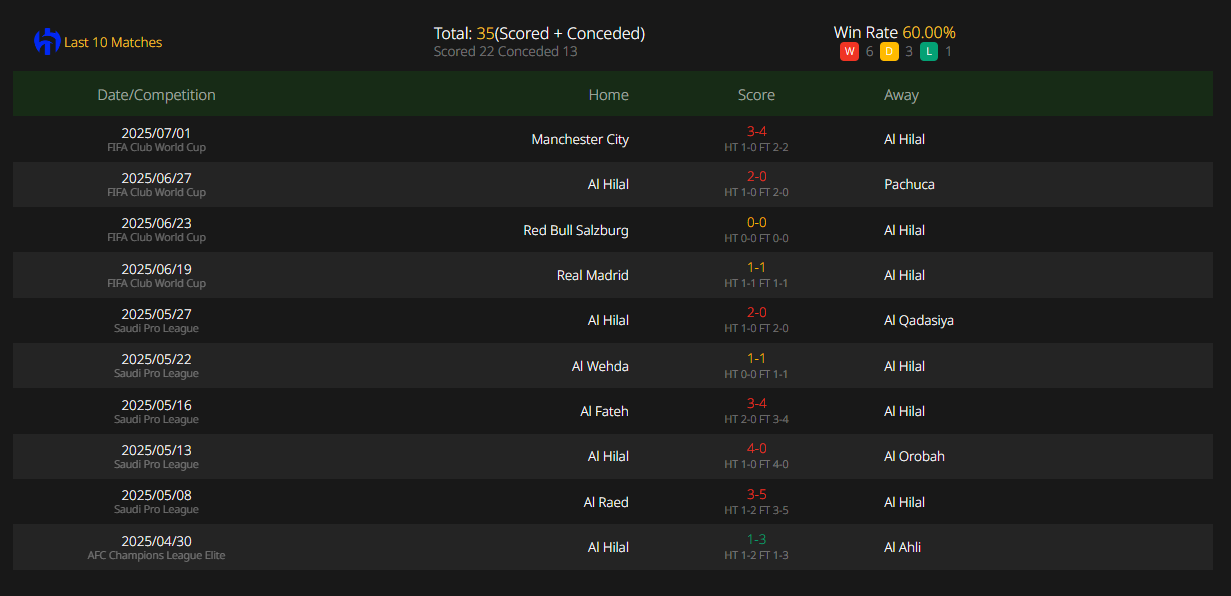Click the red W wins badge
1231x596 pixels.
tap(849, 51)
